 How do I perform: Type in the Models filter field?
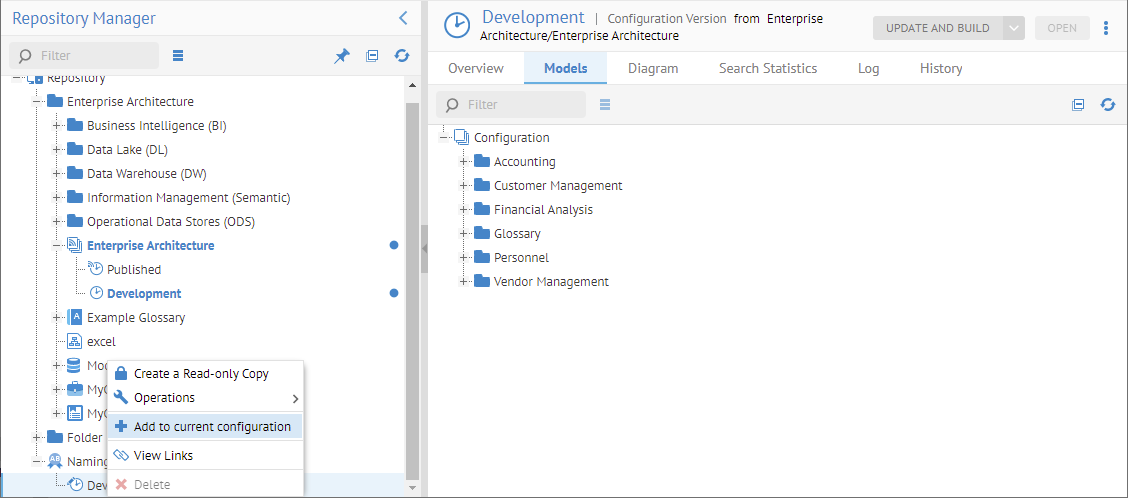tap(524, 104)
